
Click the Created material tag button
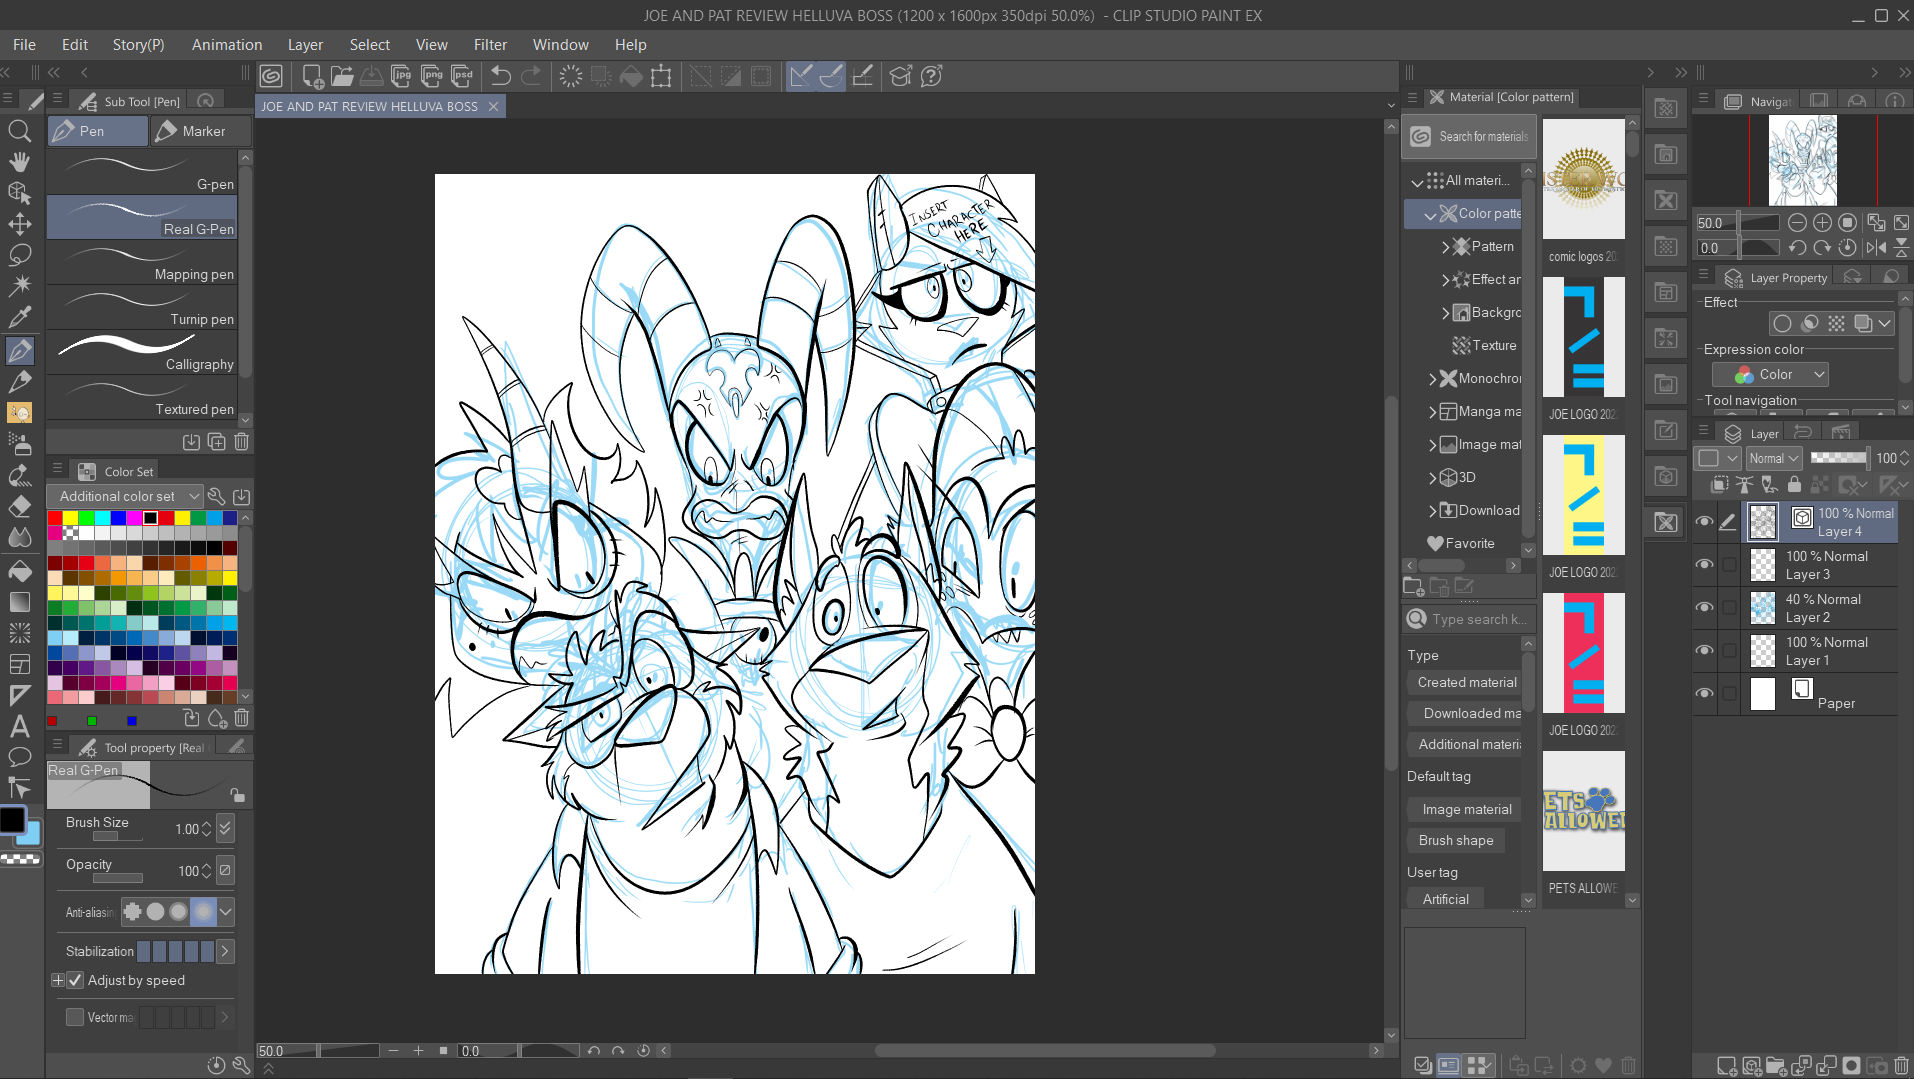coord(1466,682)
